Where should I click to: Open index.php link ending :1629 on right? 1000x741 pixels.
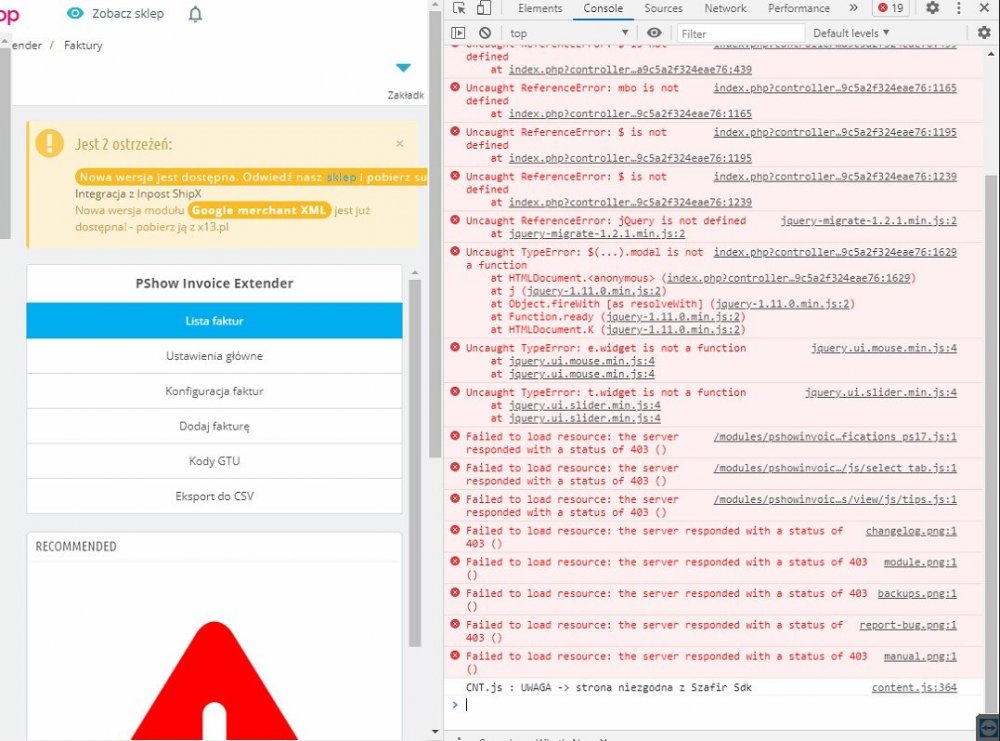pos(835,253)
